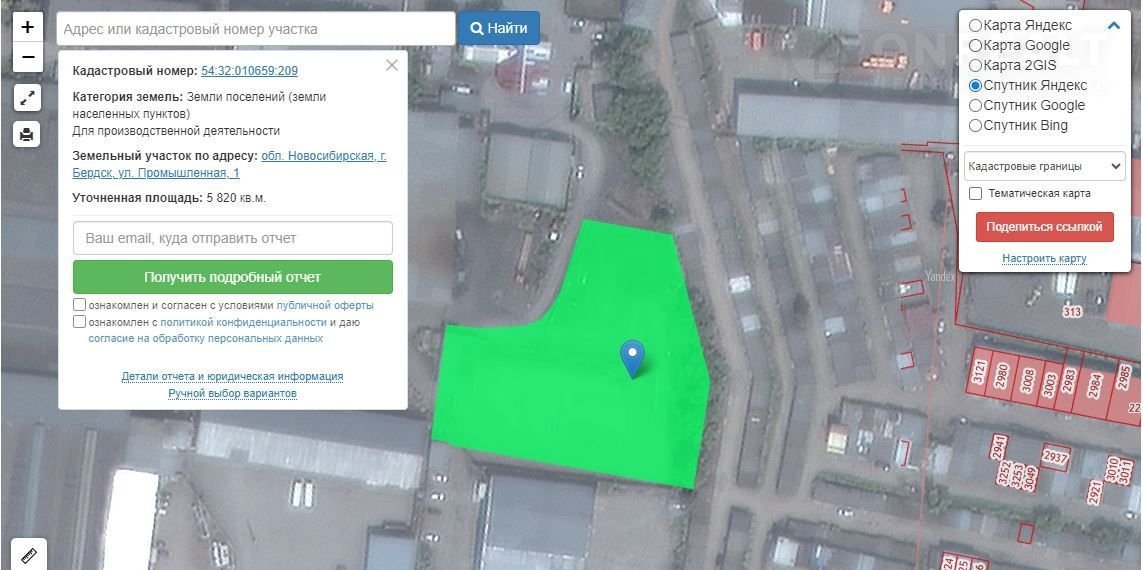Click the blue map pin marker
Viewport: 1143px width, 570px height.
(x=632, y=356)
